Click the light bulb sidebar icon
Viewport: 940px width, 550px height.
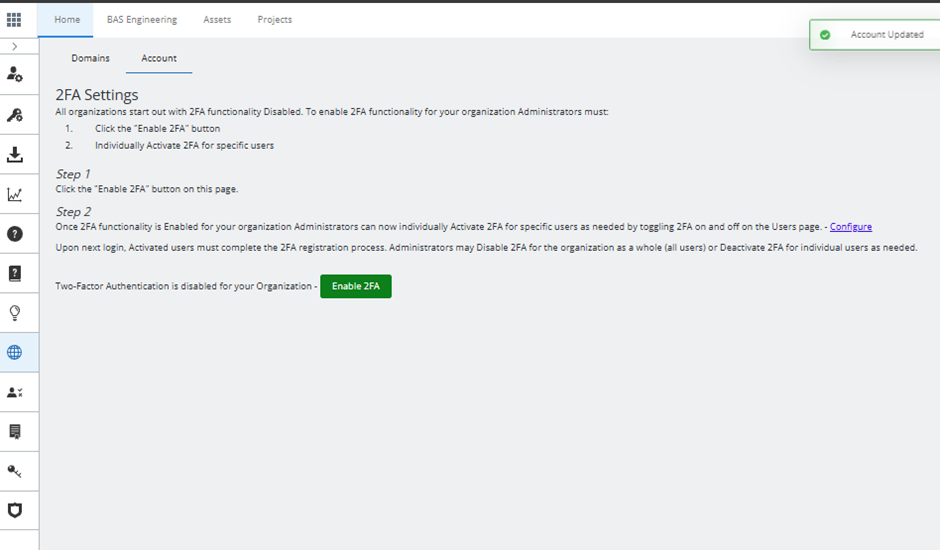click(x=15, y=313)
